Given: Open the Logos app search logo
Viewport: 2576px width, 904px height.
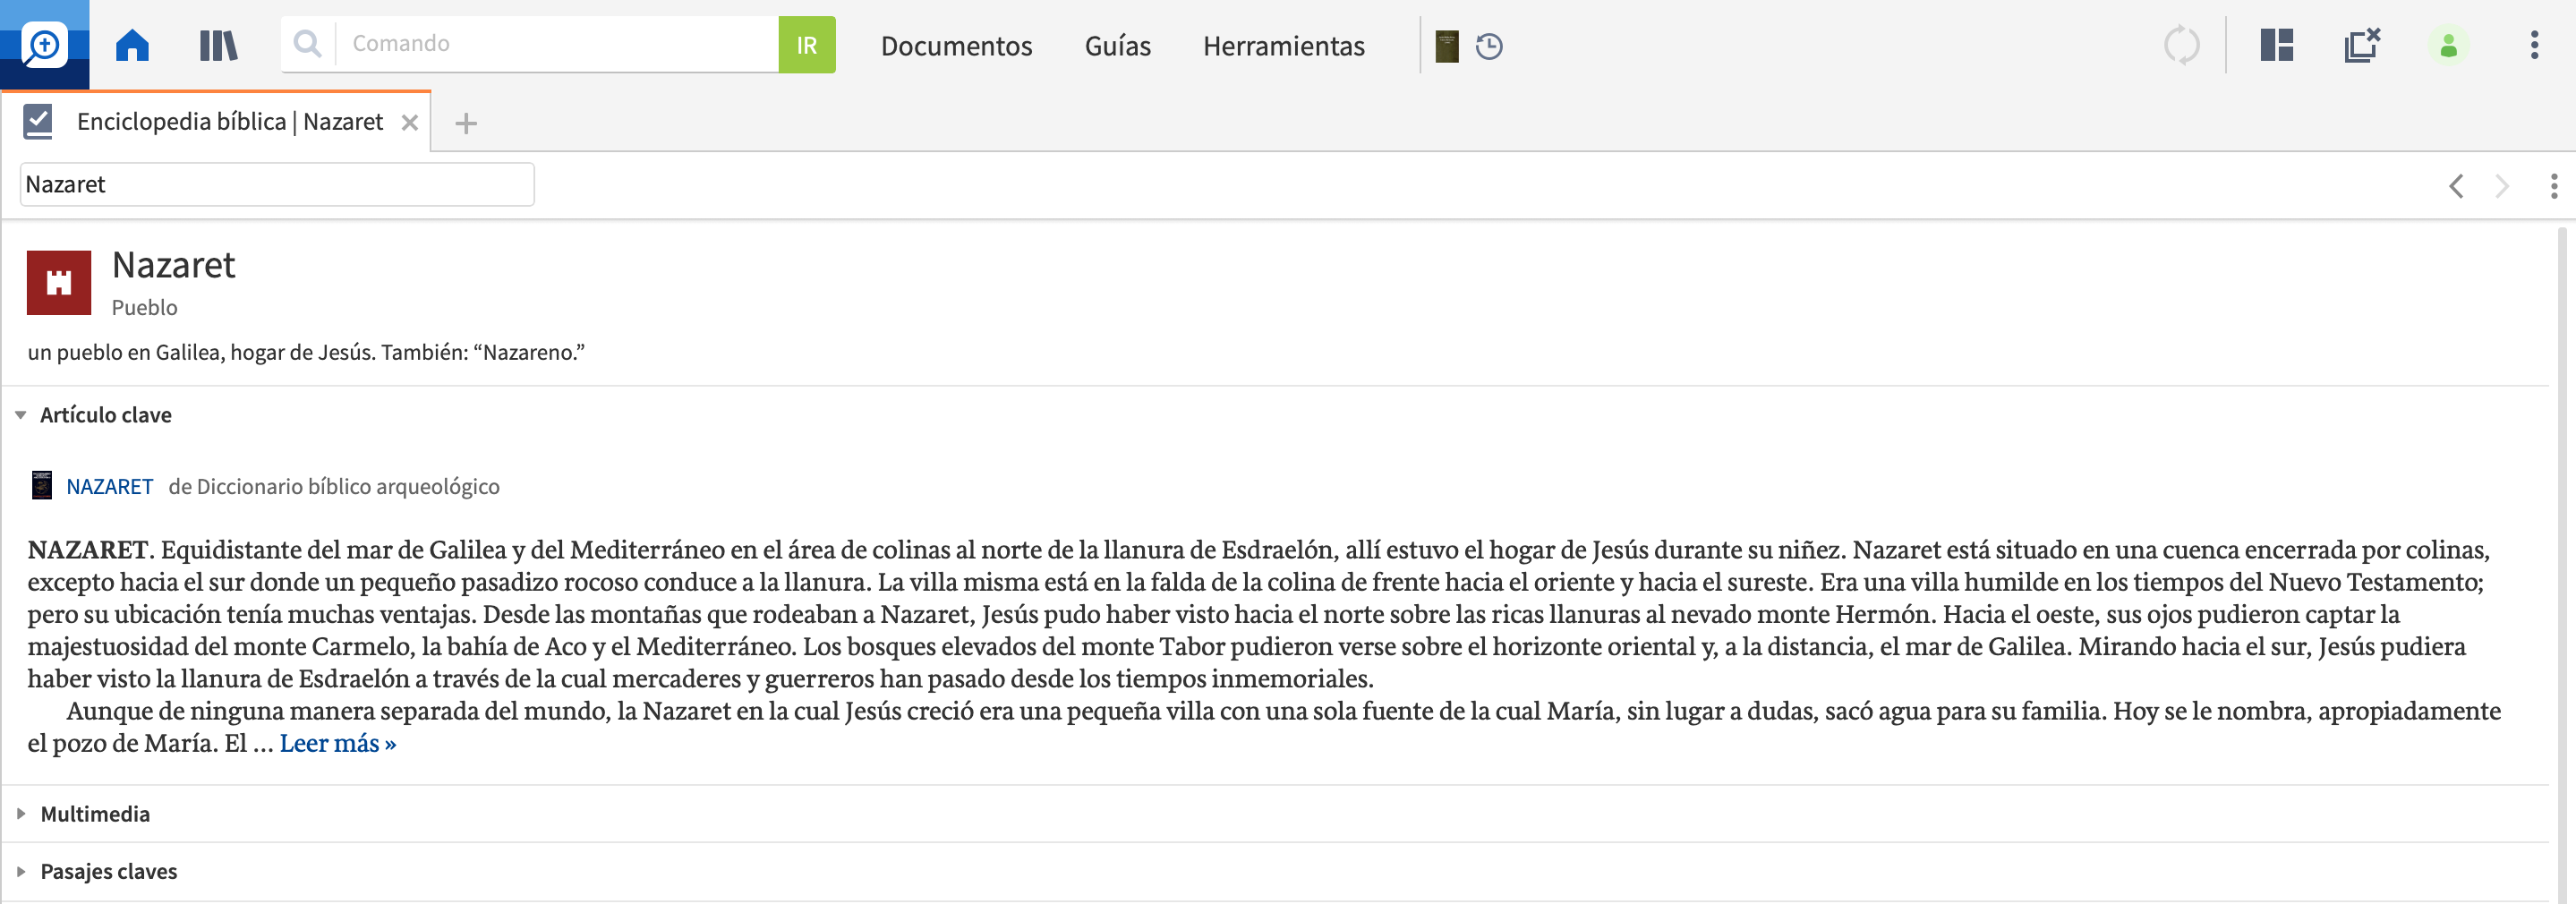Looking at the screenshot, I should pos(44,45).
